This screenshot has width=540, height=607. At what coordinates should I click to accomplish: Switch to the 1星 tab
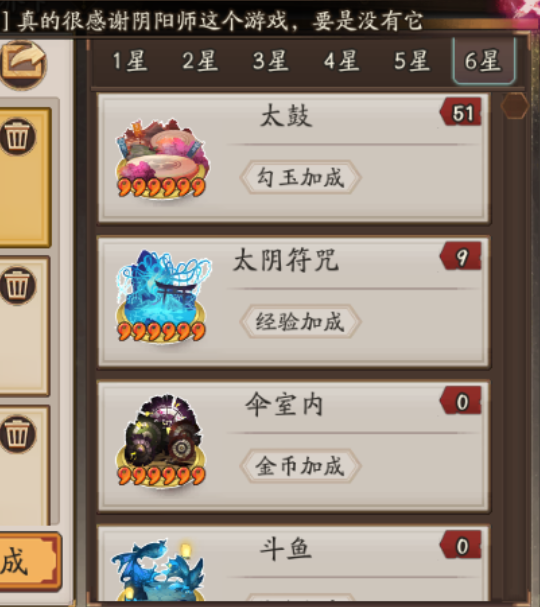[130, 61]
